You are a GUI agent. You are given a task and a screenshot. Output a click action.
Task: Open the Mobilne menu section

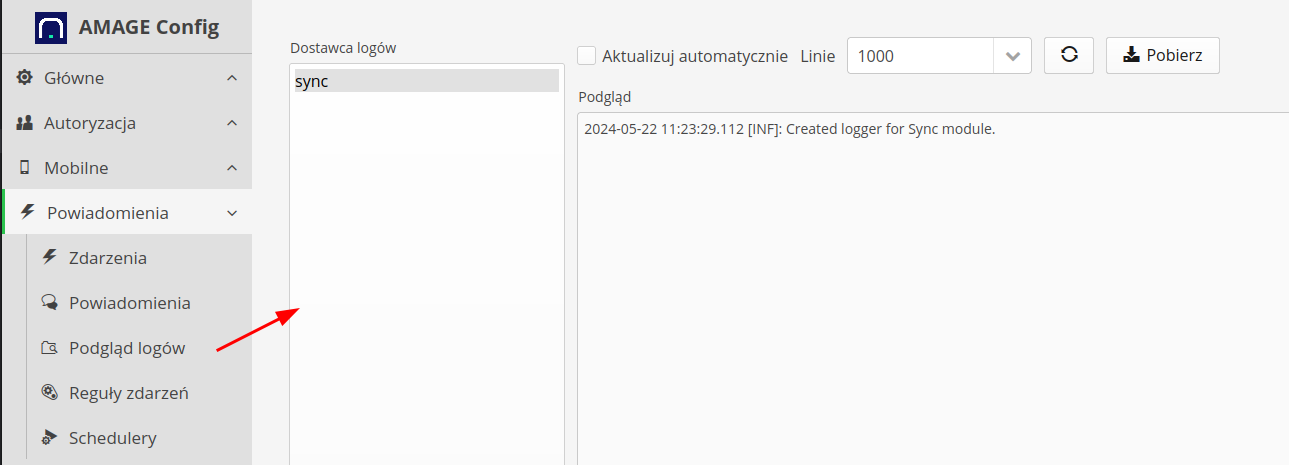click(76, 168)
